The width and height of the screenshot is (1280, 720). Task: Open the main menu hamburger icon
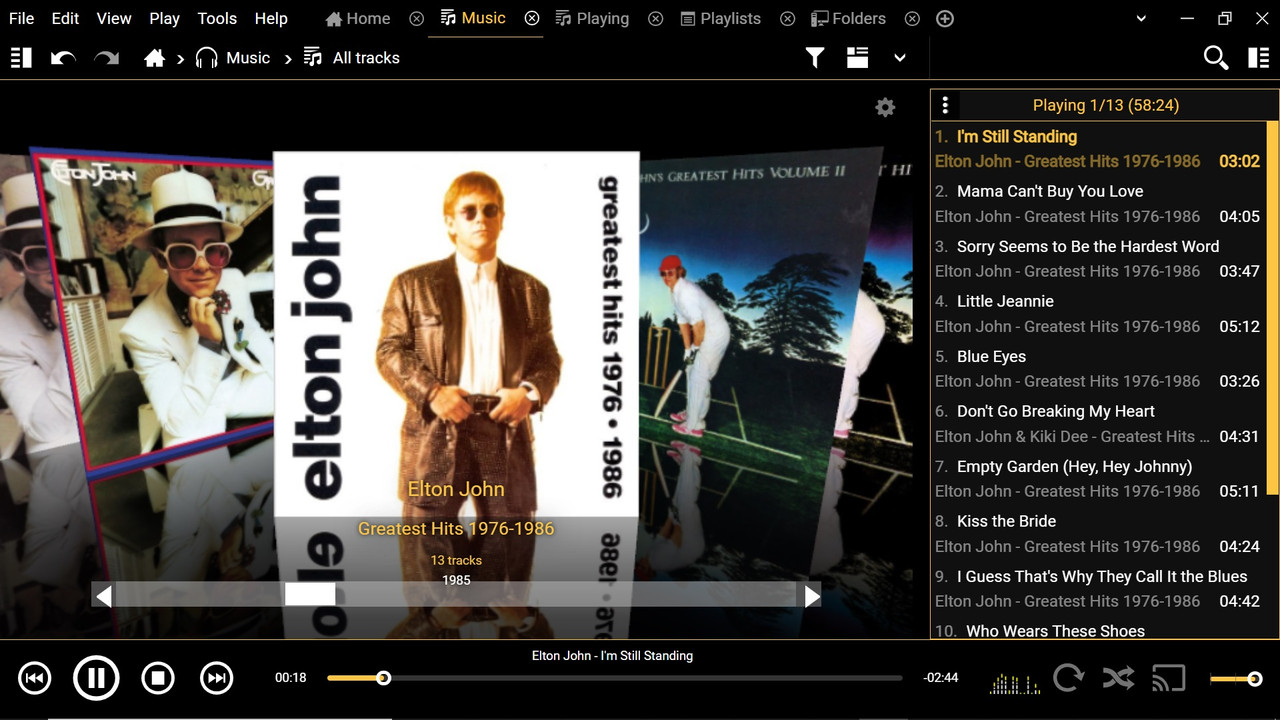20,57
